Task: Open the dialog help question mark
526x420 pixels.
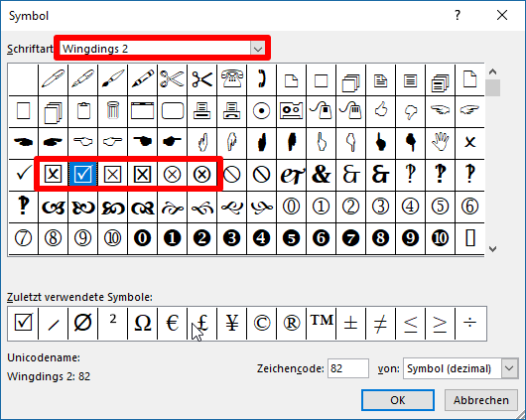Action: 457,15
